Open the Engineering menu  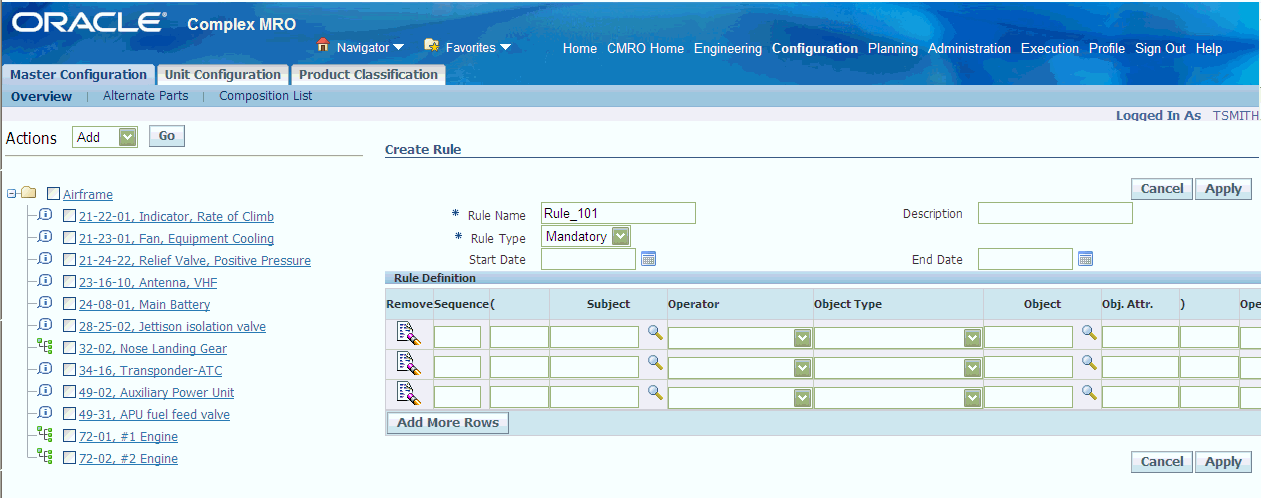click(x=728, y=48)
